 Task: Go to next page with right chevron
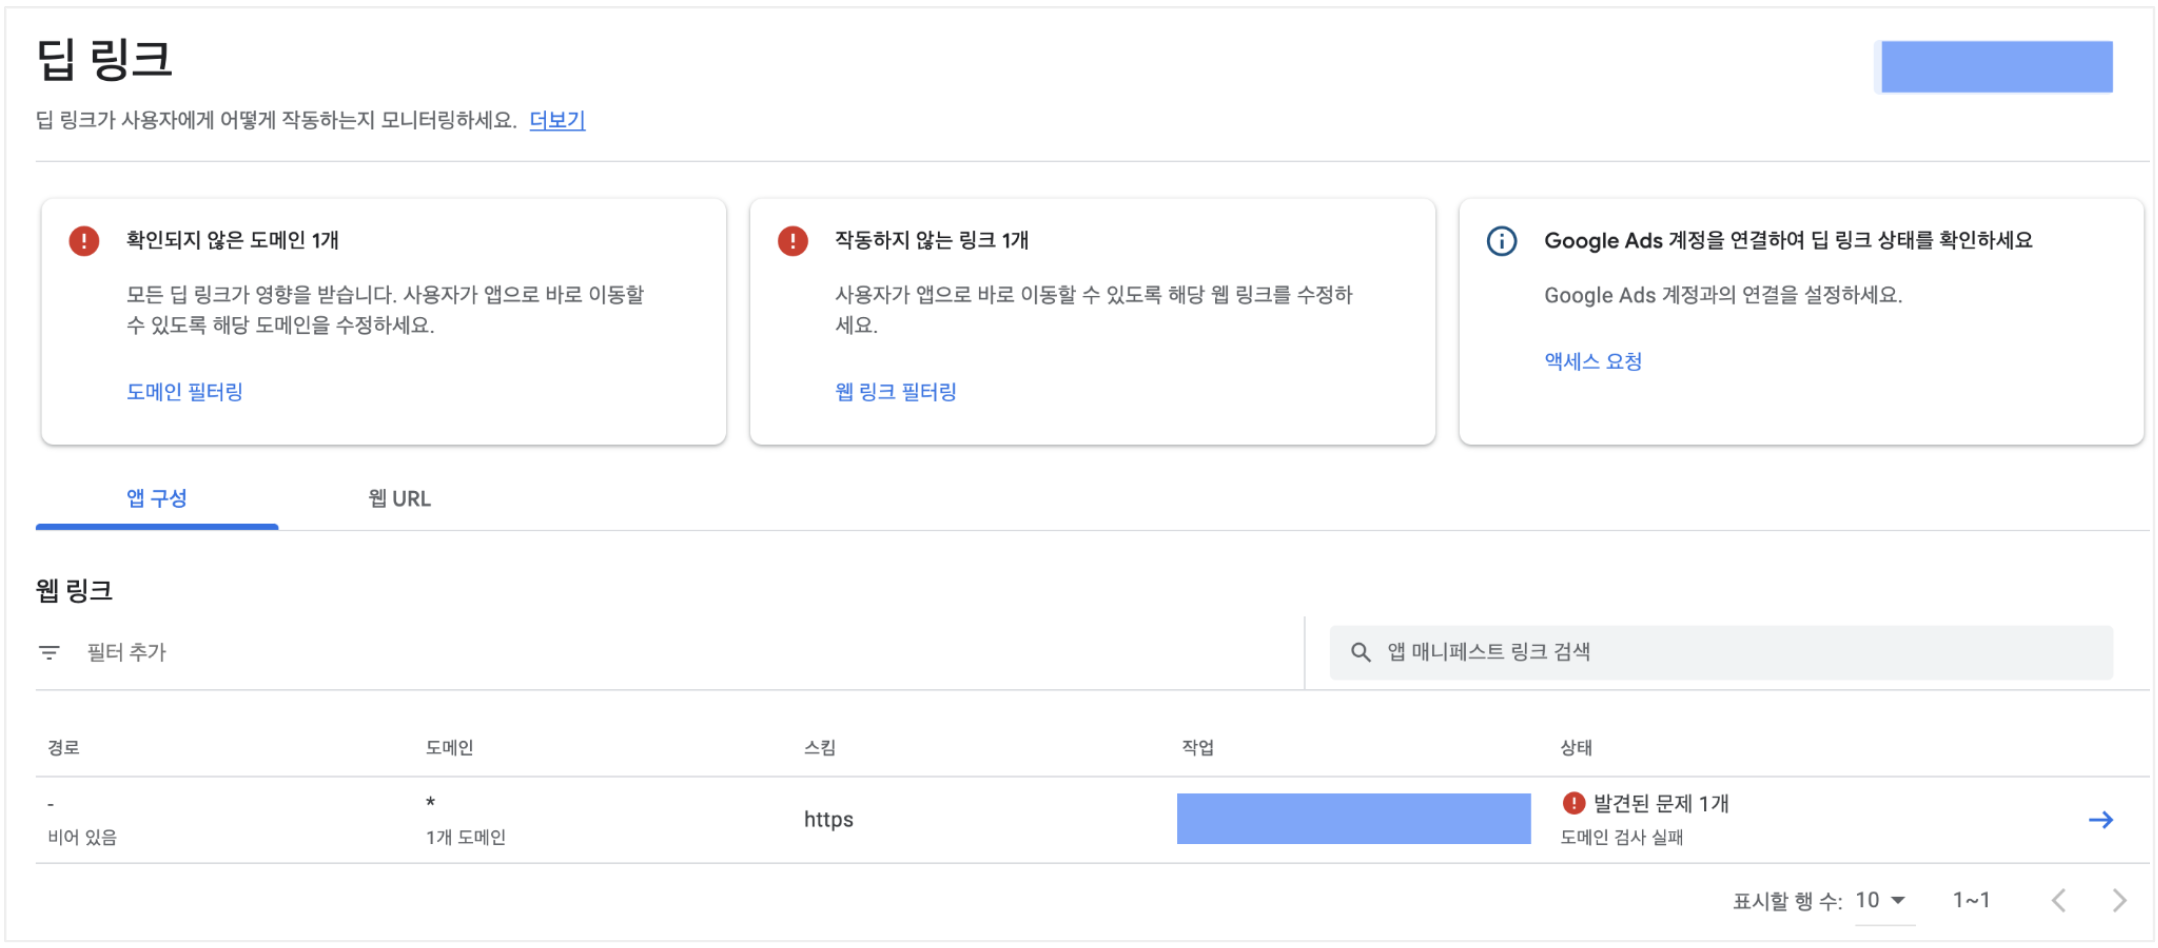tap(2119, 901)
